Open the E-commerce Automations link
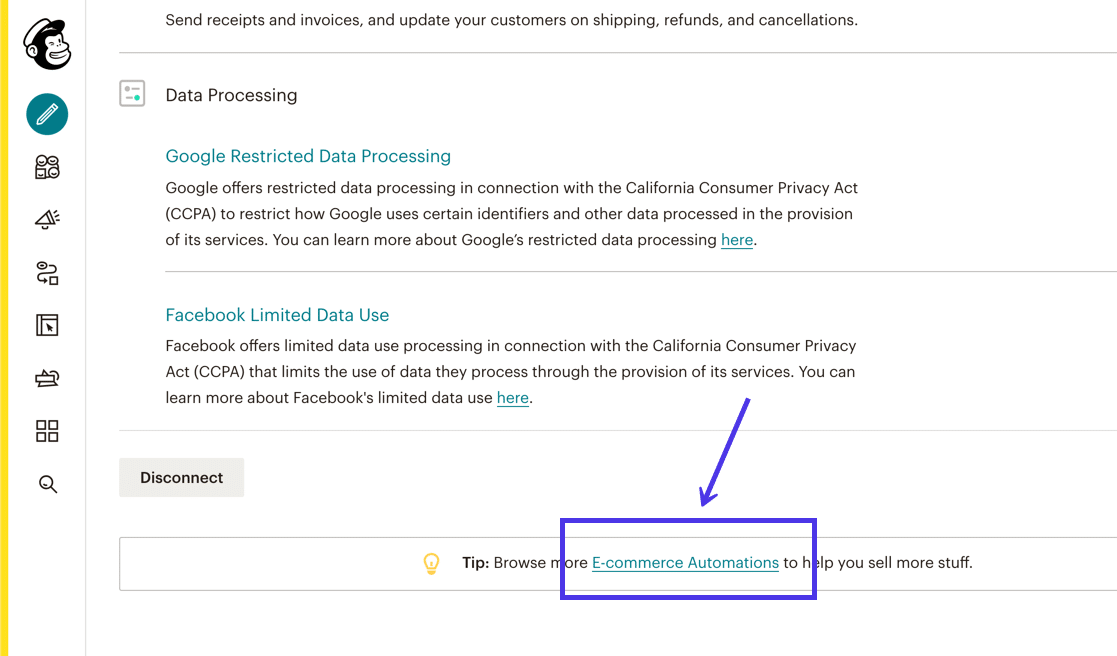 [x=685, y=563]
